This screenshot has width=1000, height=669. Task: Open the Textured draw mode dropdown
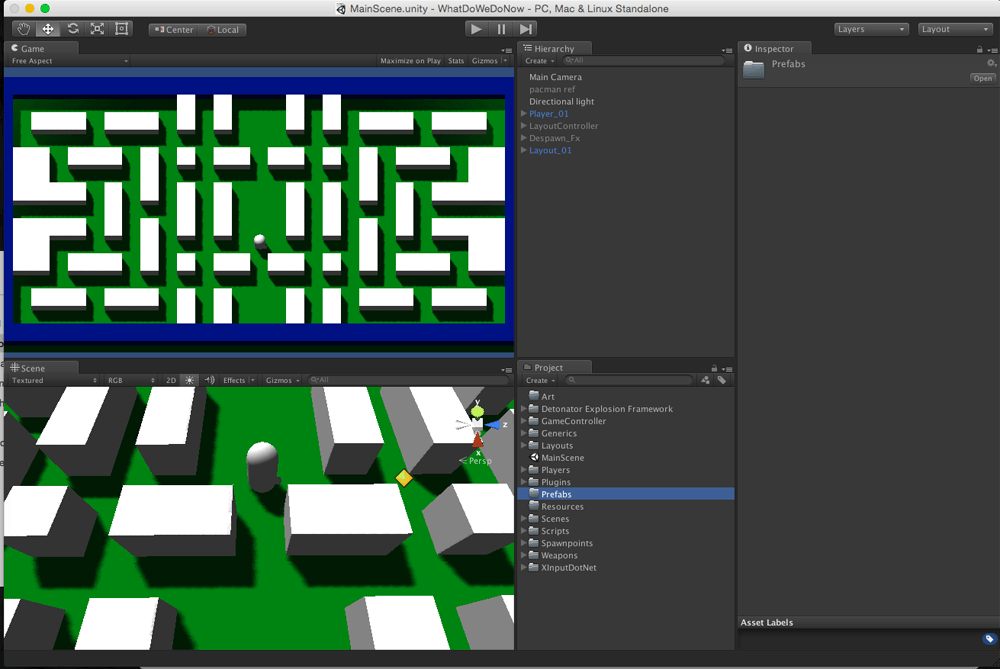[x=54, y=380]
